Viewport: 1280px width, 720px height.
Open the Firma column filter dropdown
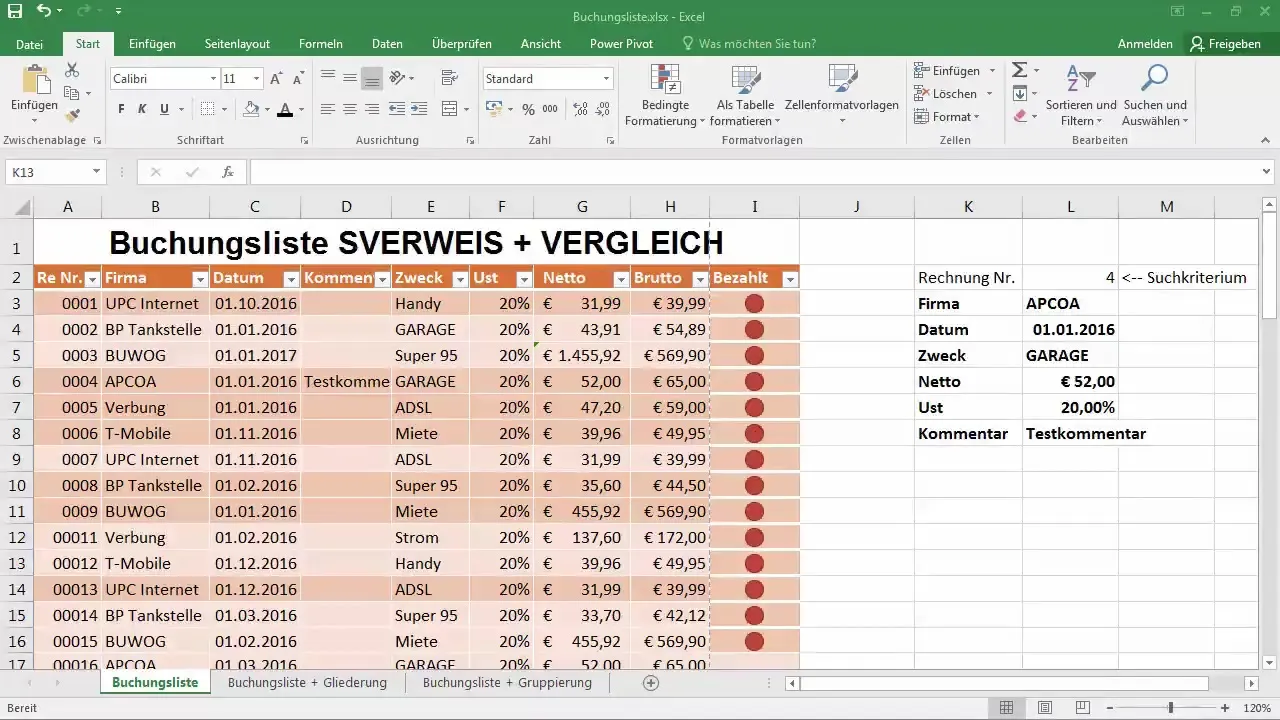(x=200, y=279)
